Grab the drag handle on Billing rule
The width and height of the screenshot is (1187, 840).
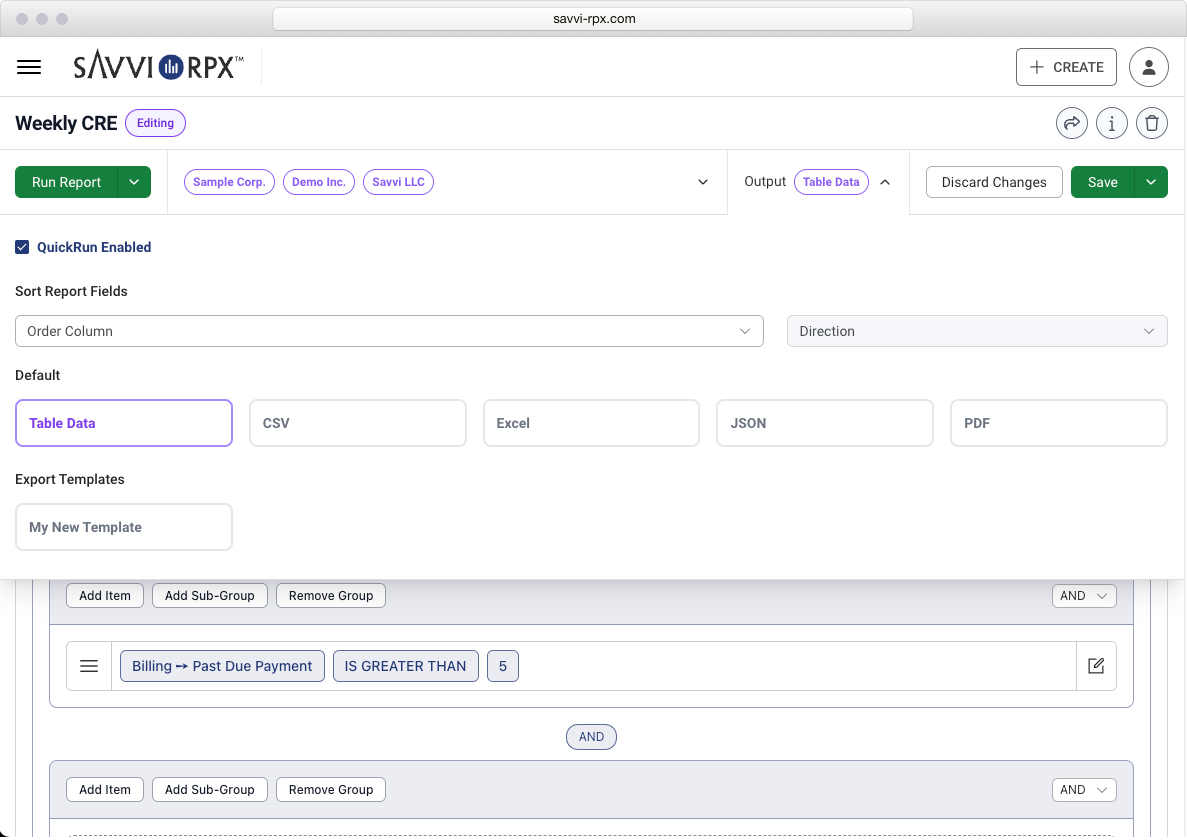pyautogui.click(x=89, y=666)
